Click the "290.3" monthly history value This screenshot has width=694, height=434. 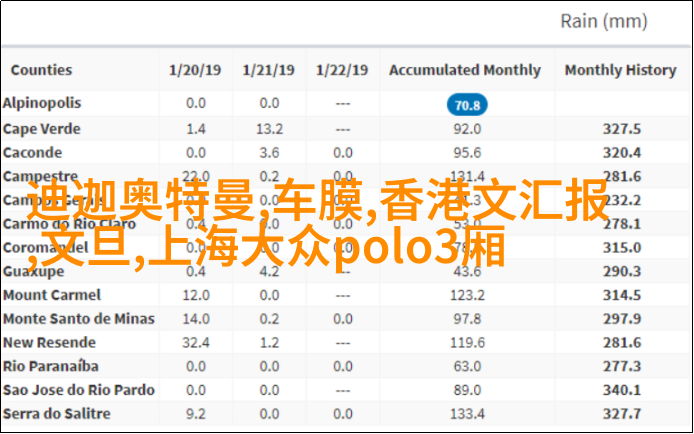click(x=622, y=272)
